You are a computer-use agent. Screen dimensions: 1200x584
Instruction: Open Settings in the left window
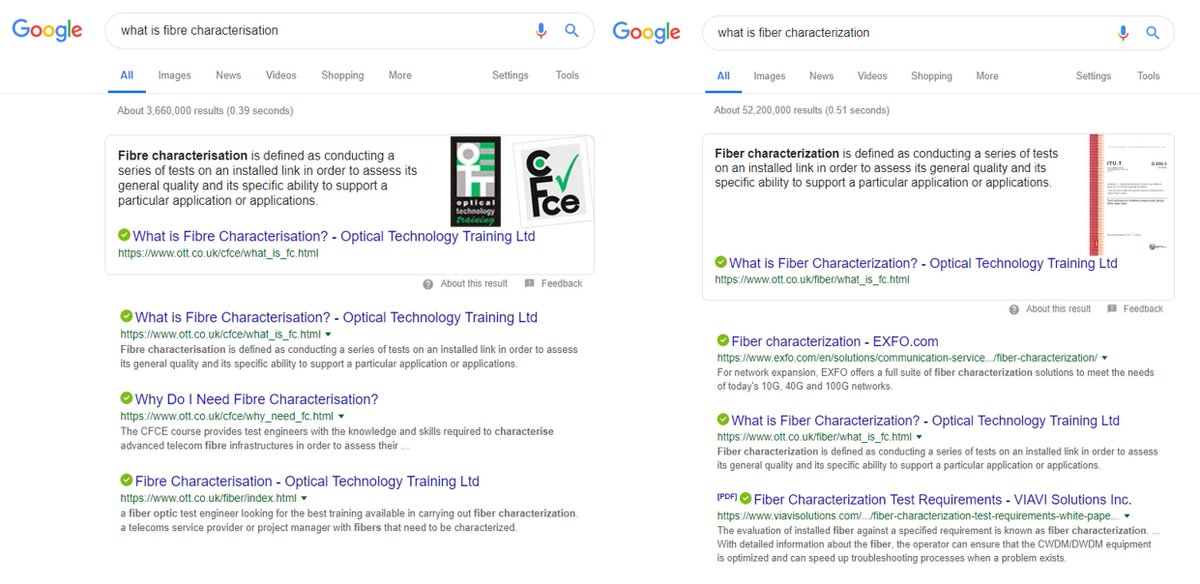point(510,75)
